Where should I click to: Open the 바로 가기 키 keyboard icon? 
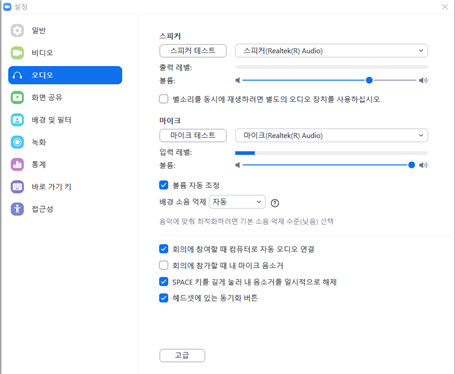coord(17,187)
